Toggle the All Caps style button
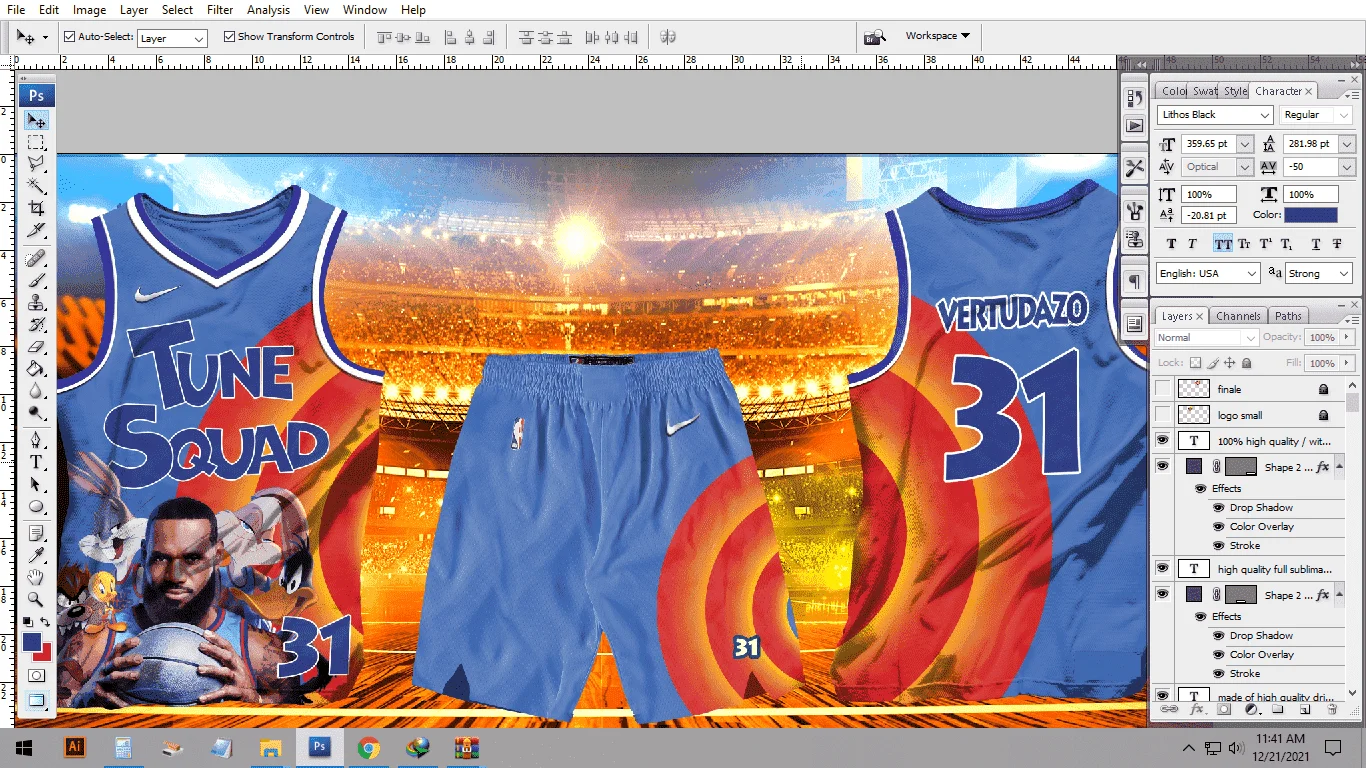This screenshot has height=768, width=1366. coord(1222,244)
